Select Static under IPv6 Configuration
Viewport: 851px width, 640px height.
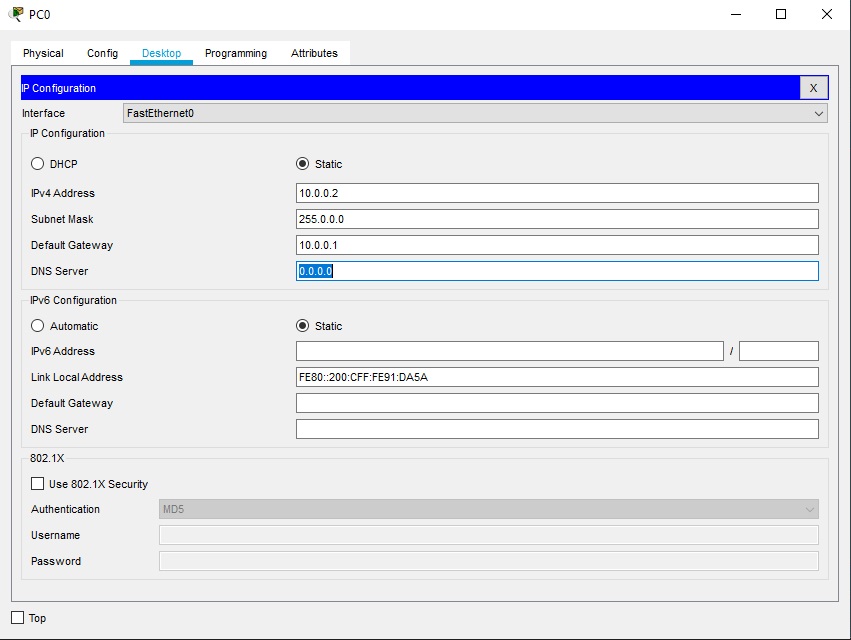[x=302, y=325]
